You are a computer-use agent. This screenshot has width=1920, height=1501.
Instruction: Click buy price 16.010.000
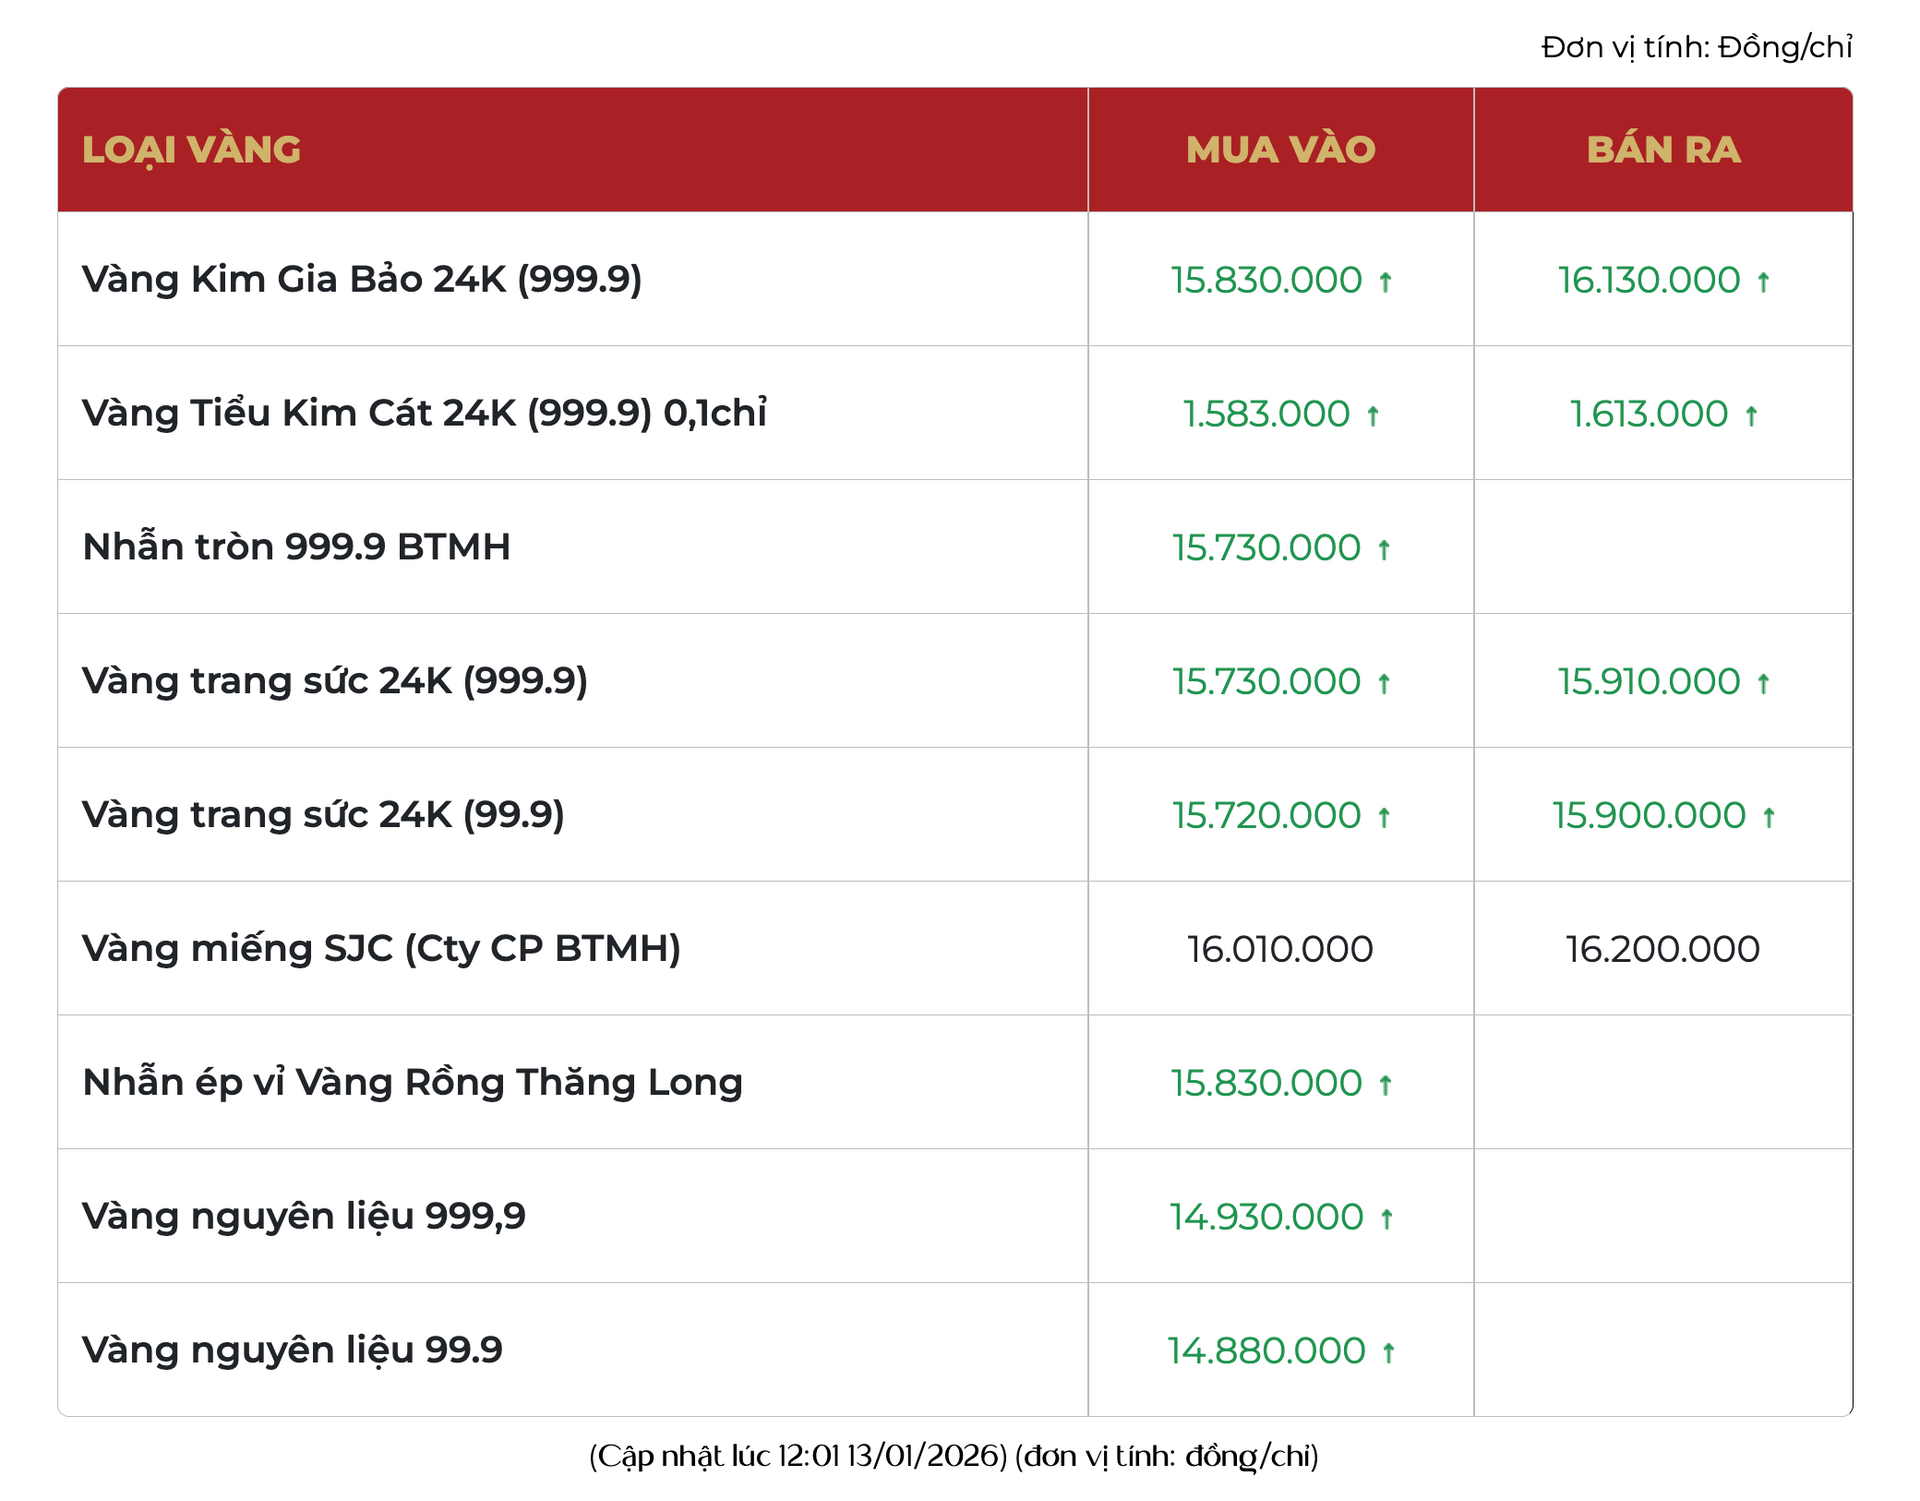click(x=1280, y=950)
